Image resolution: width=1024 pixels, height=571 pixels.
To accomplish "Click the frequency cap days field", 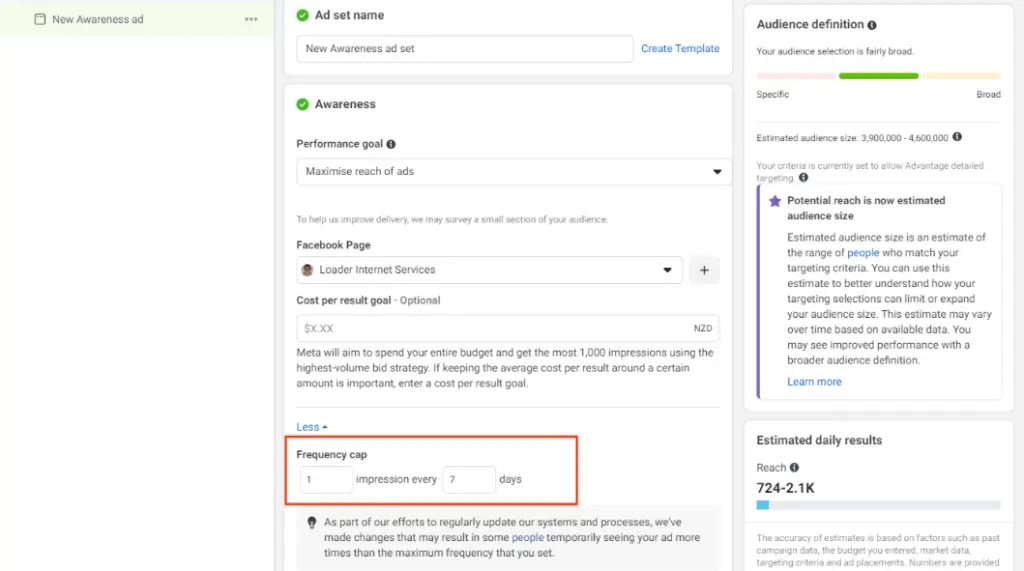I will click(x=468, y=480).
